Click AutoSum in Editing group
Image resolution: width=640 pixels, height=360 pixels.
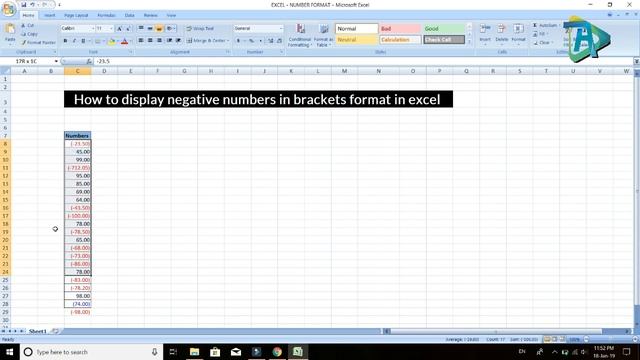point(545,25)
